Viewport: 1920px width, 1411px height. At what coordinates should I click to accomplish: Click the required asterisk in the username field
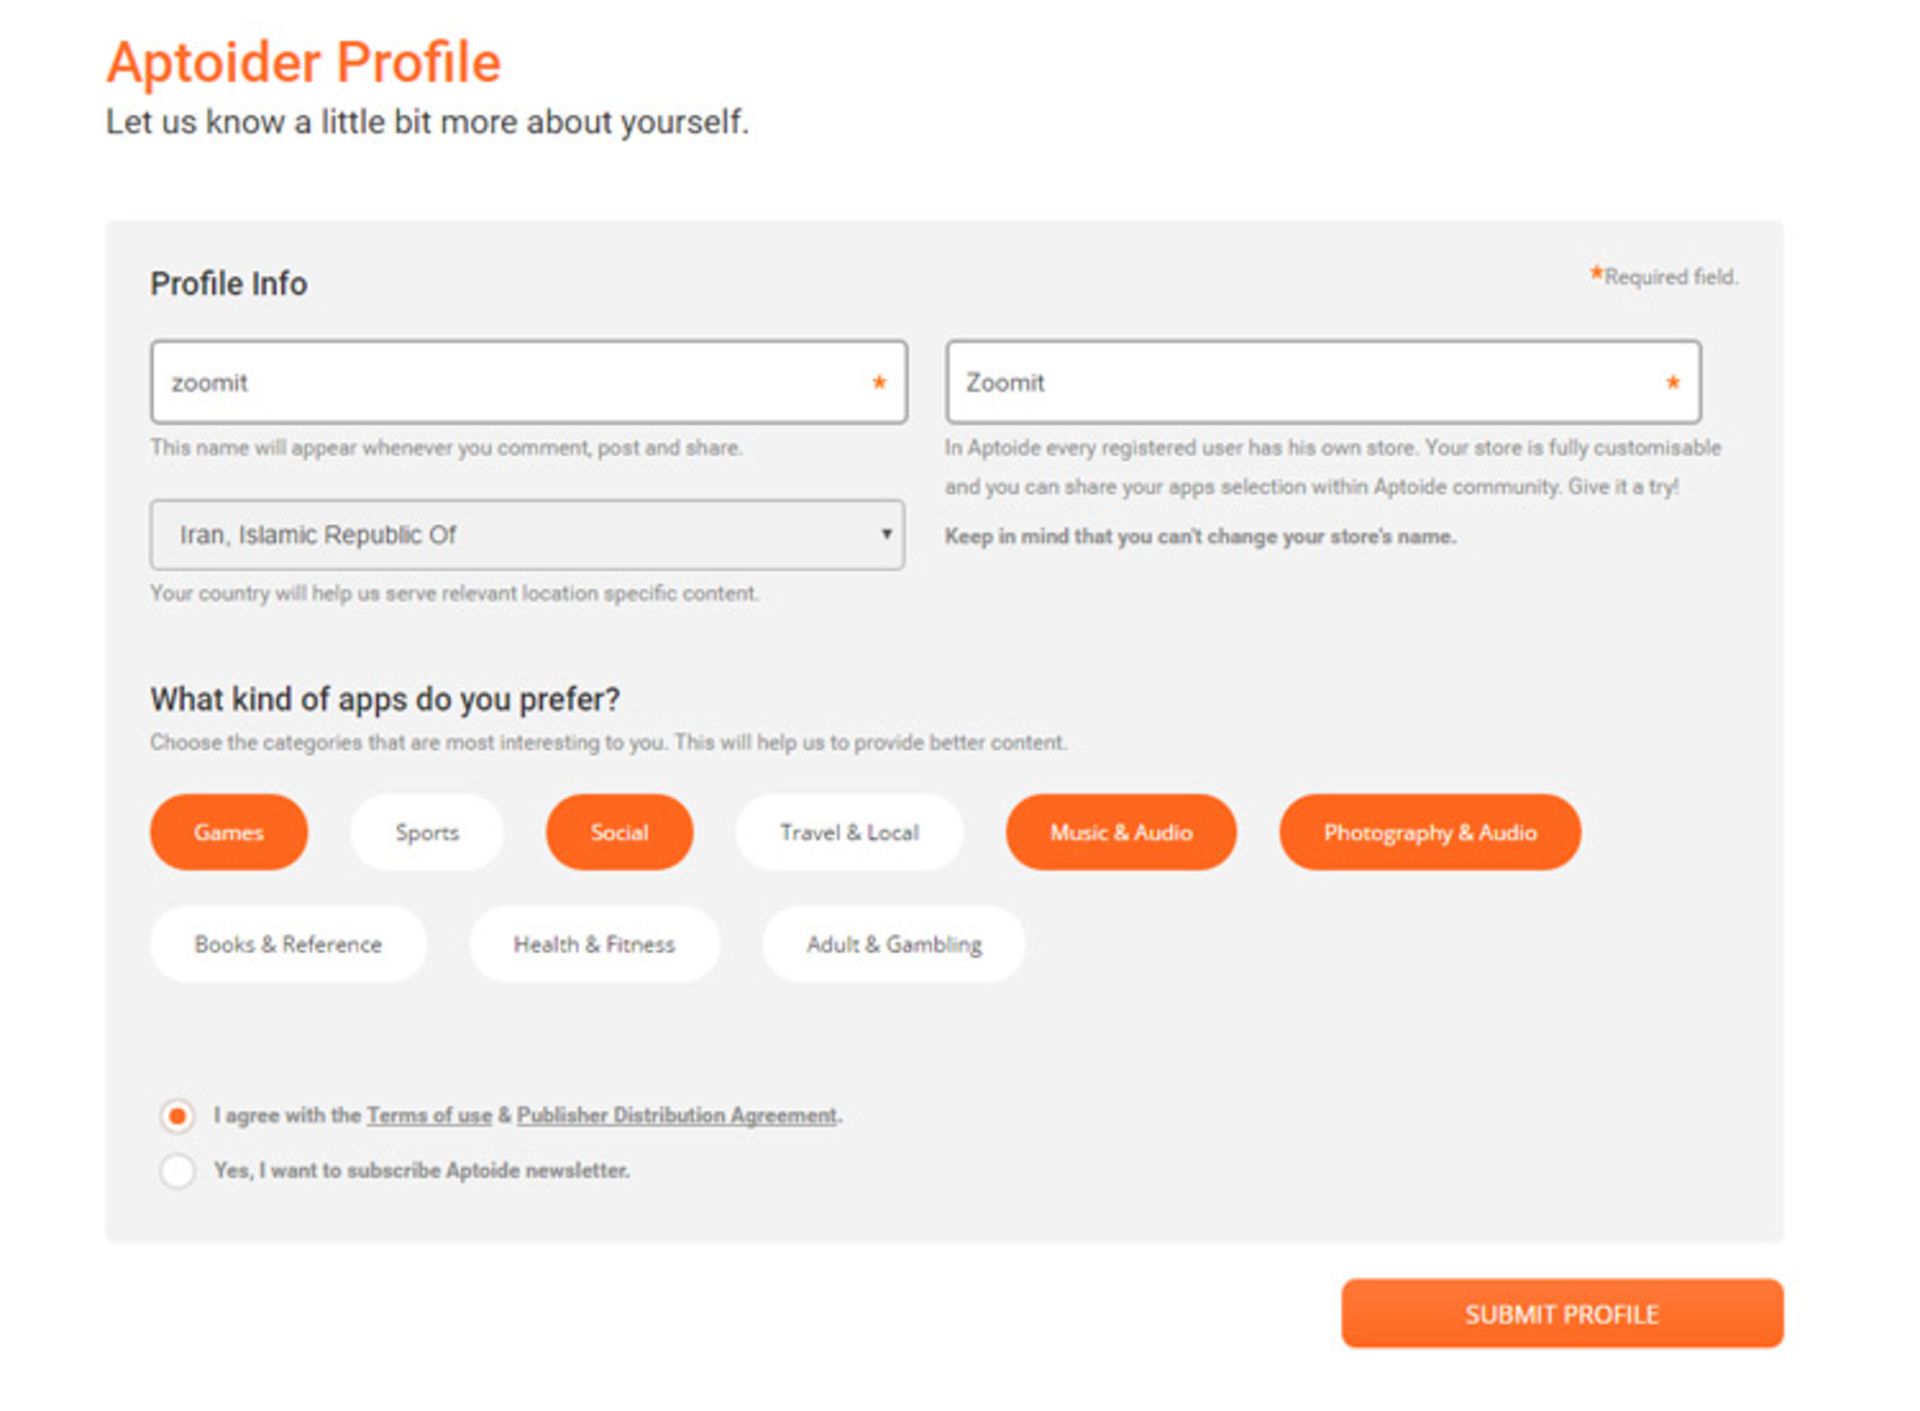[x=879, y=382]
